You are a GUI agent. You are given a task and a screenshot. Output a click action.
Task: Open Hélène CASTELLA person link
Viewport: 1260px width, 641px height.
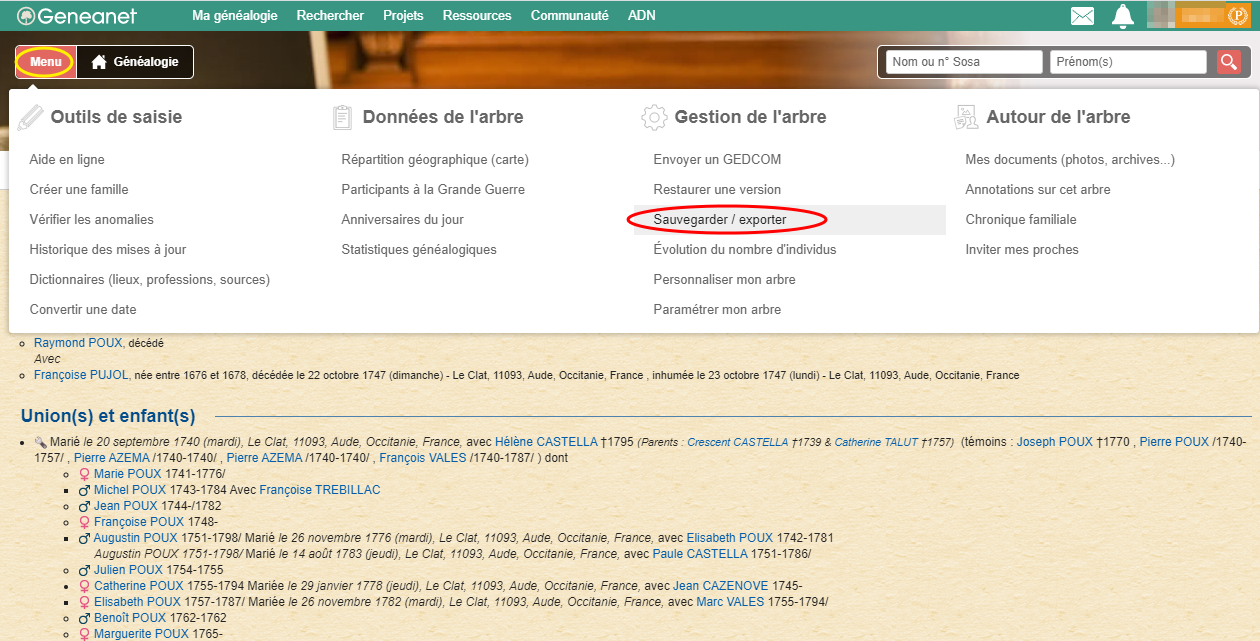click(x=545, y=442)
